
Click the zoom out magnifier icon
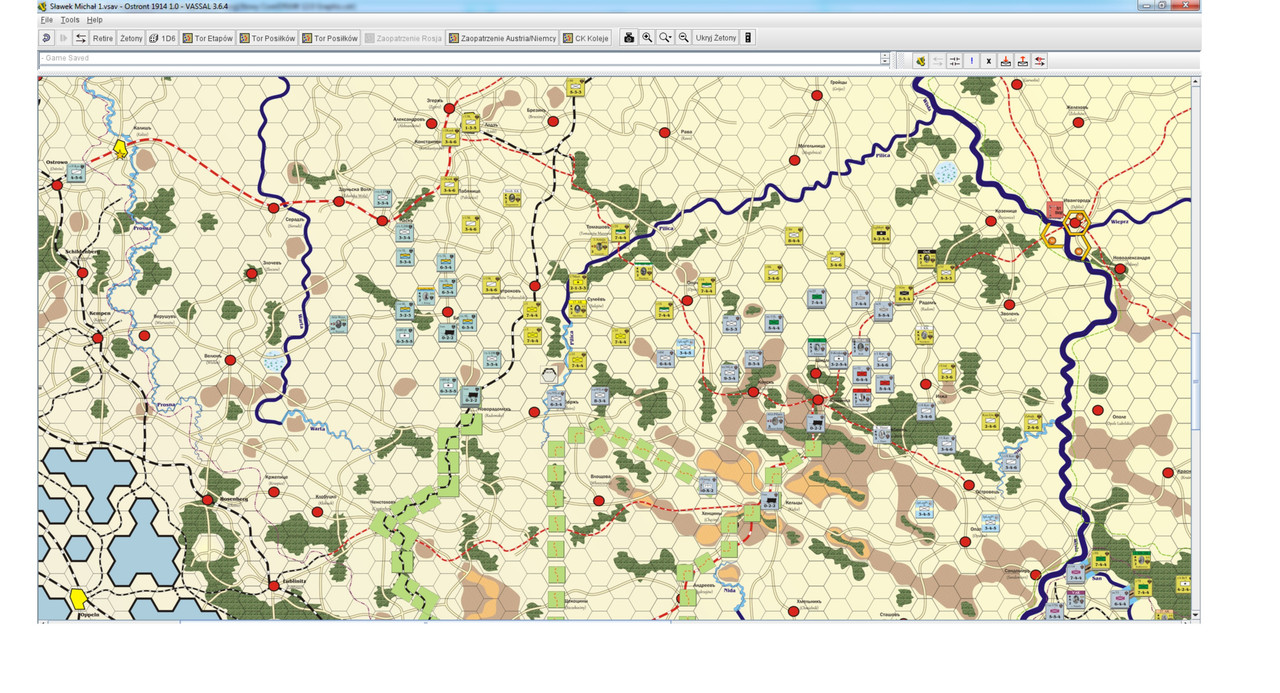[684, 38]
